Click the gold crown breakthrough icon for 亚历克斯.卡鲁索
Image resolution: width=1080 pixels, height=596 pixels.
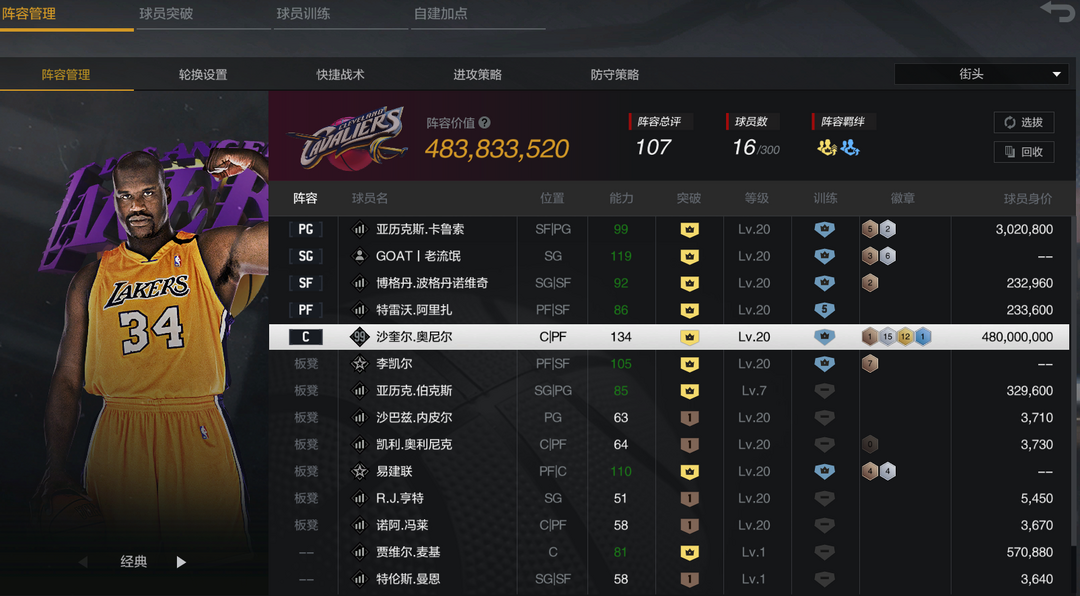point(689,229)
